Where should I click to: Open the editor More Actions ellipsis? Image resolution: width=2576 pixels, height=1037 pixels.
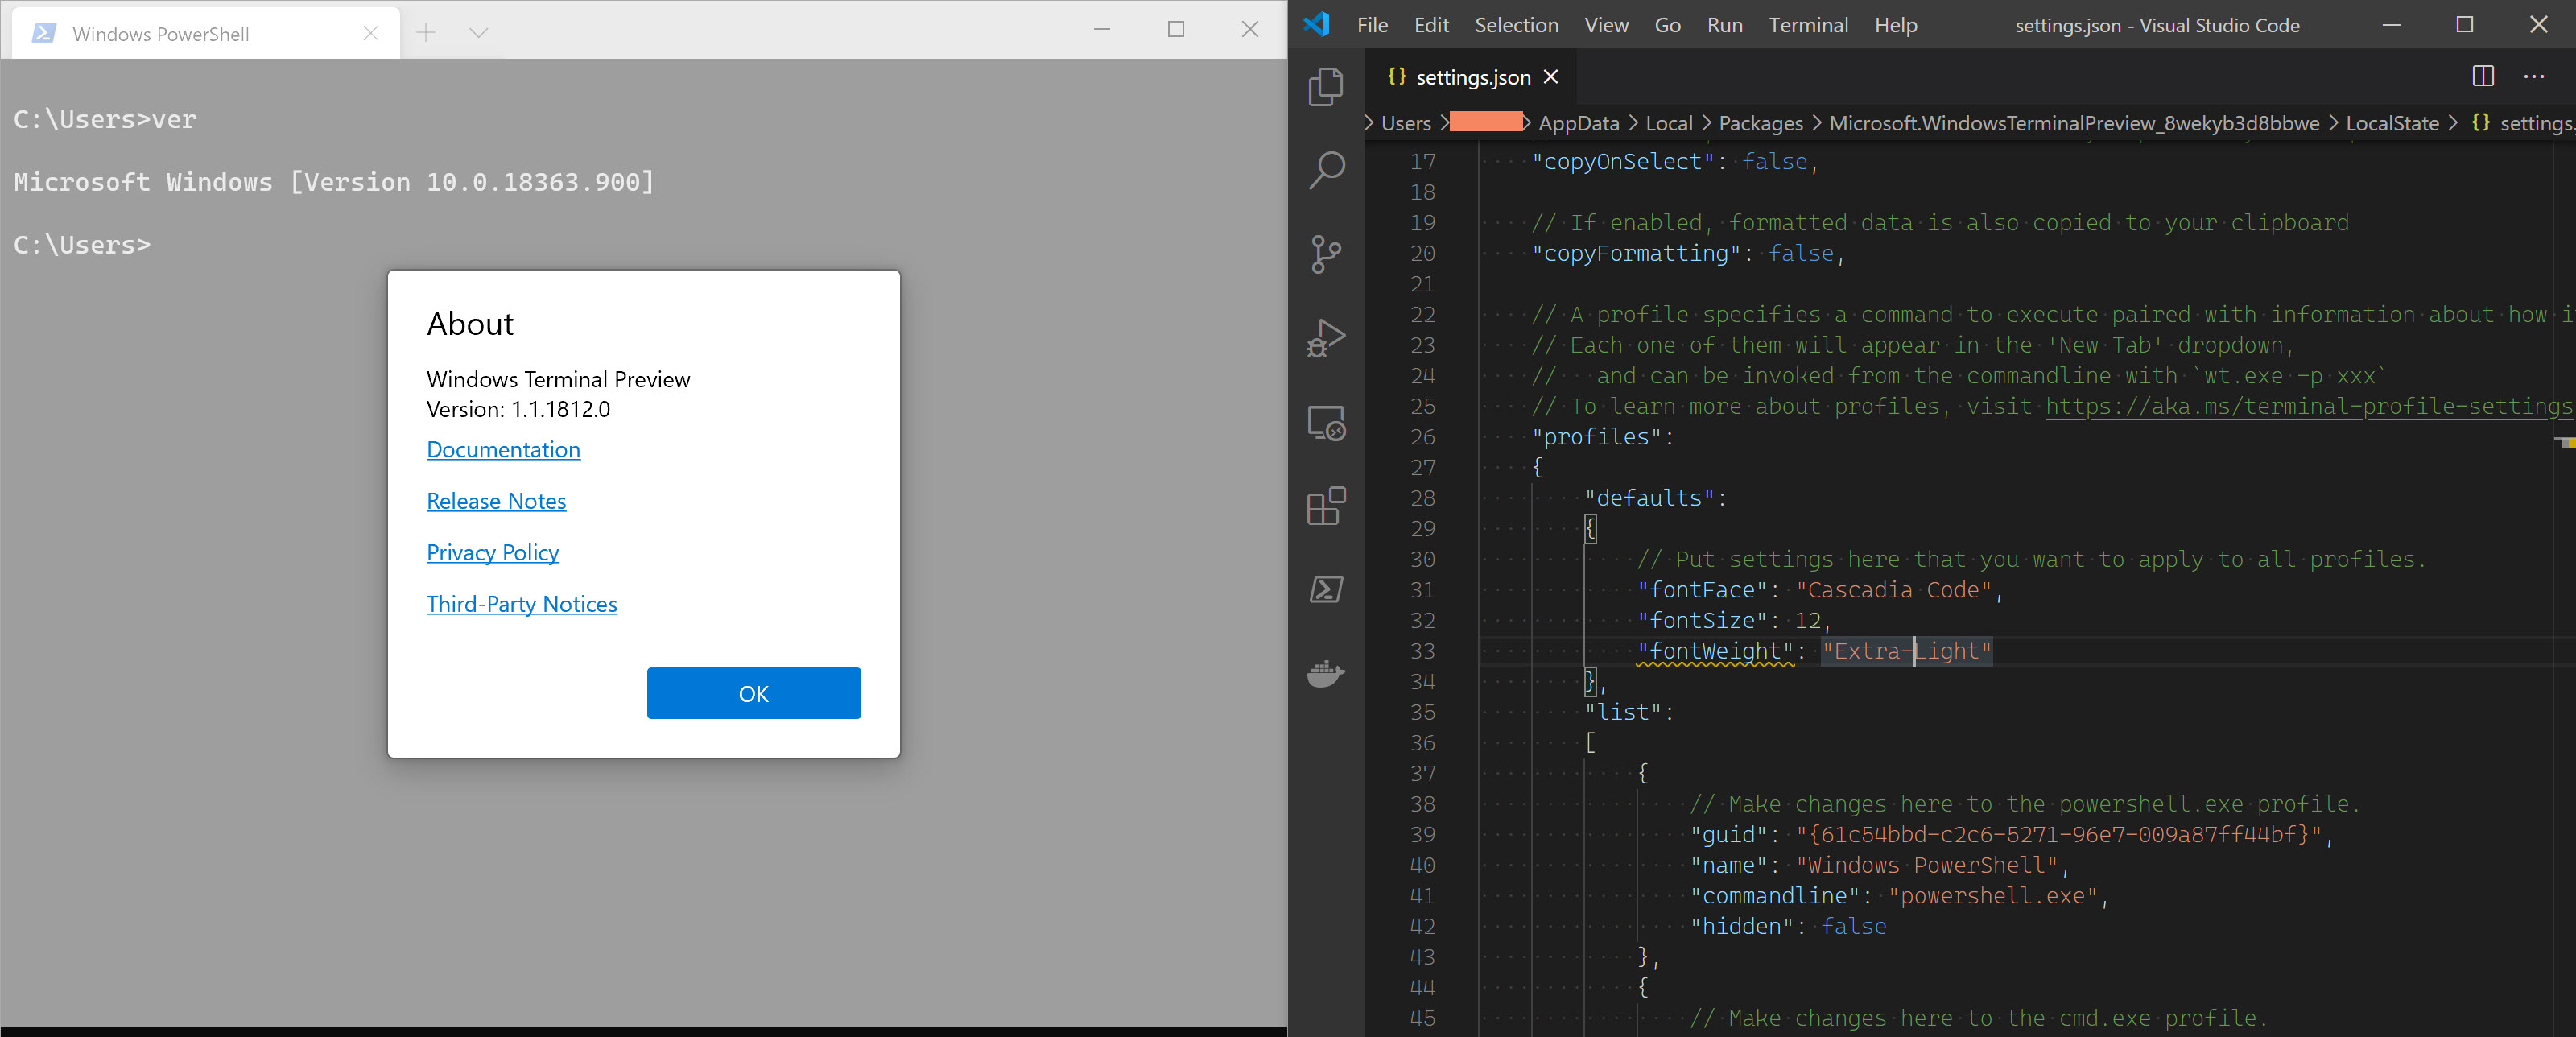tap(2533, 76)
